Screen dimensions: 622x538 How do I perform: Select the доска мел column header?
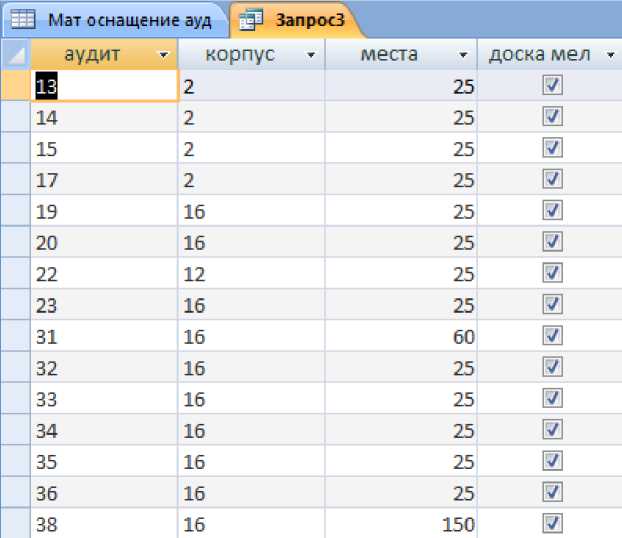(550, 54)
